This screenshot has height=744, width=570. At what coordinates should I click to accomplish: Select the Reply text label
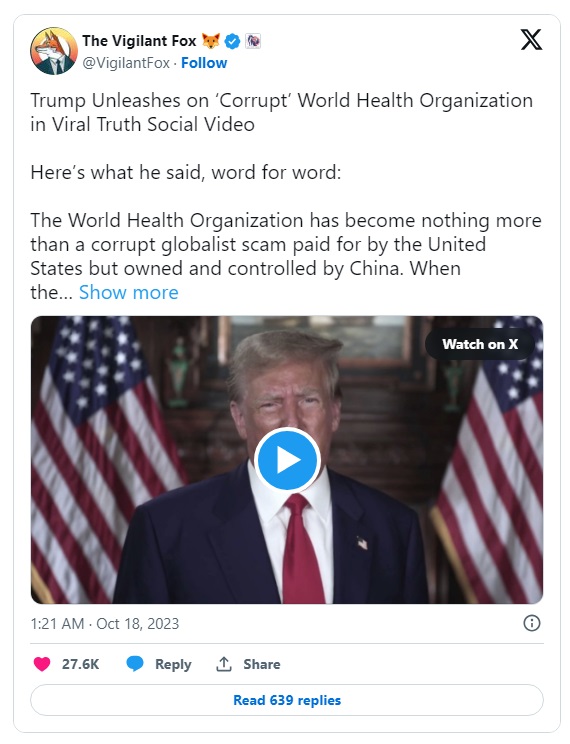pyautogui.click(x=173, y=664)
